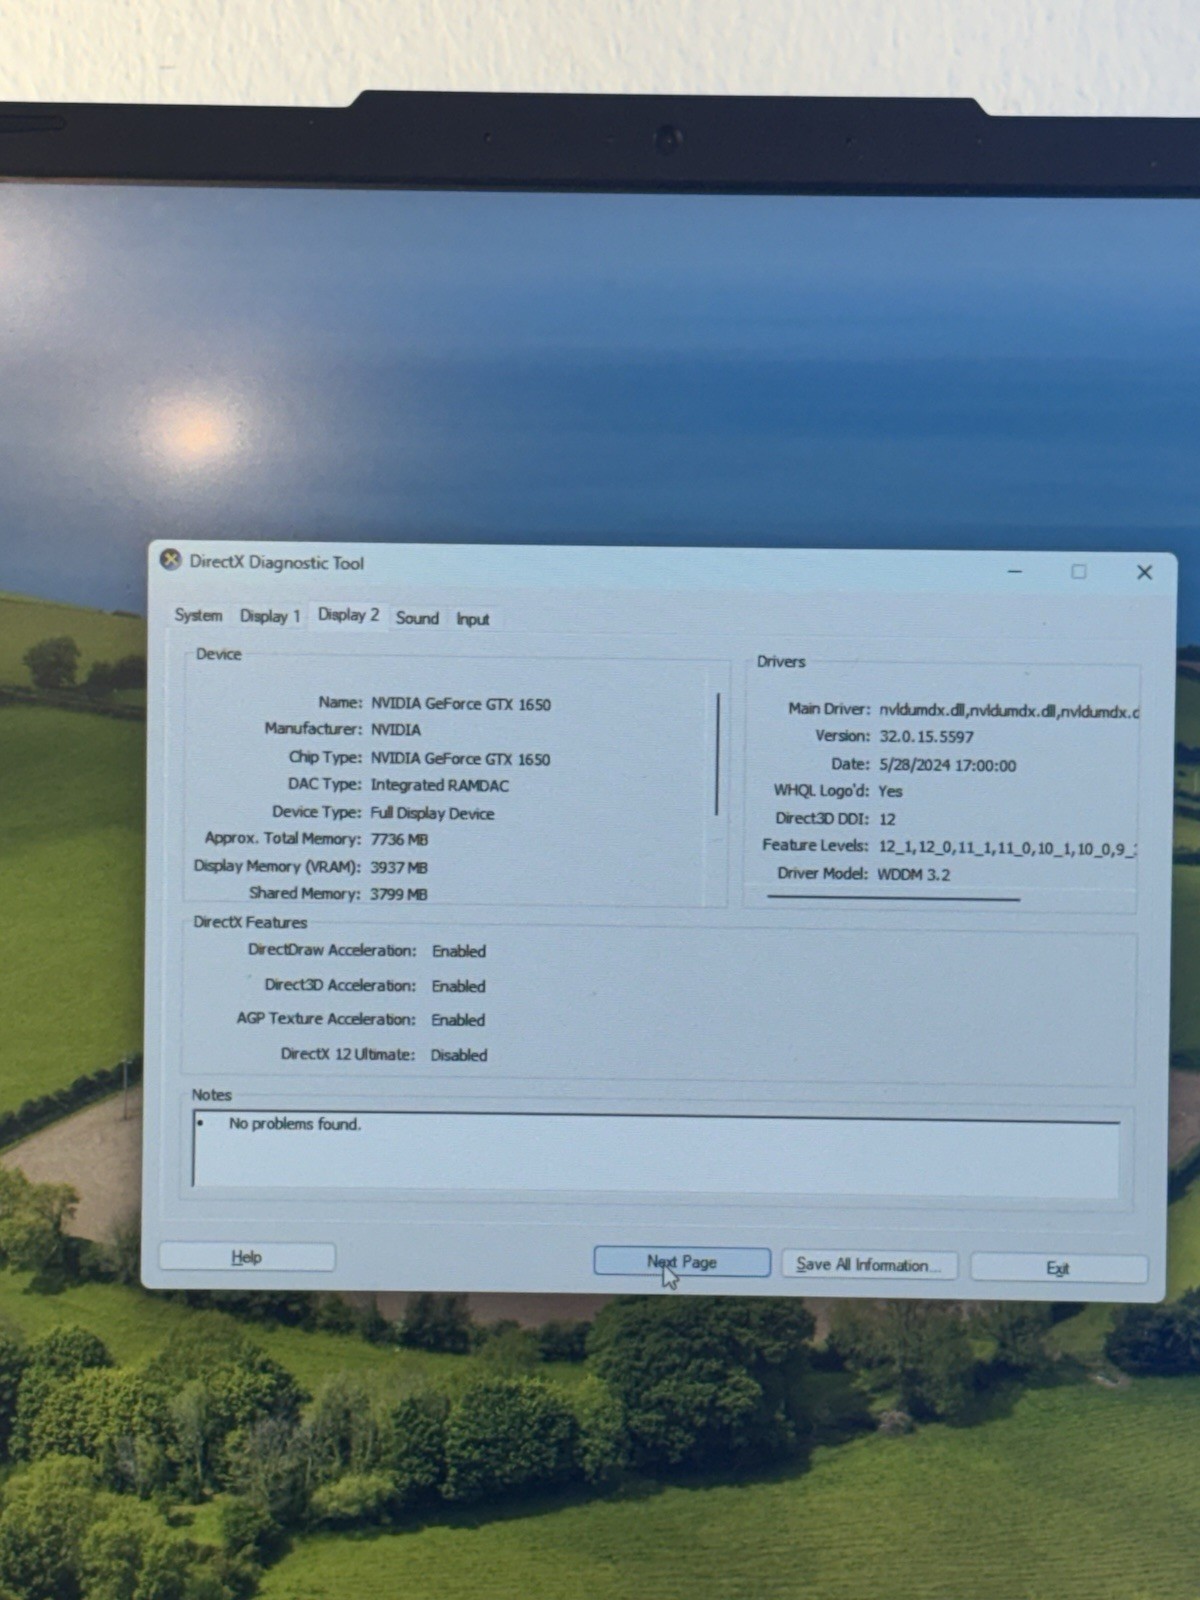
Task: Click Feature Levels value '12_1,12_0,11_1'
Action: (1007, 848)
